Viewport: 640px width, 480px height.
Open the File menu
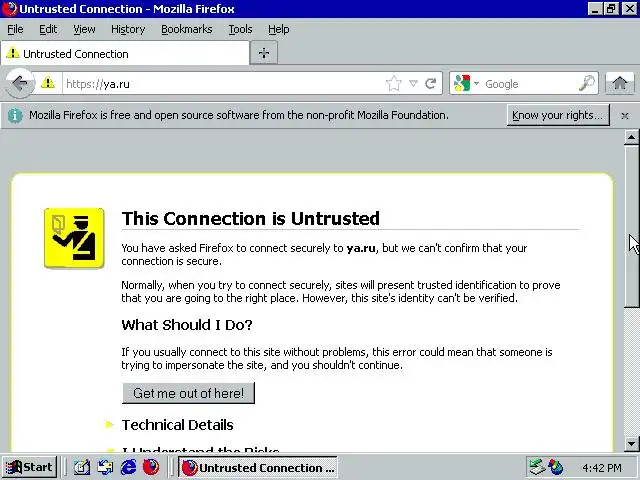pos(15,29)
